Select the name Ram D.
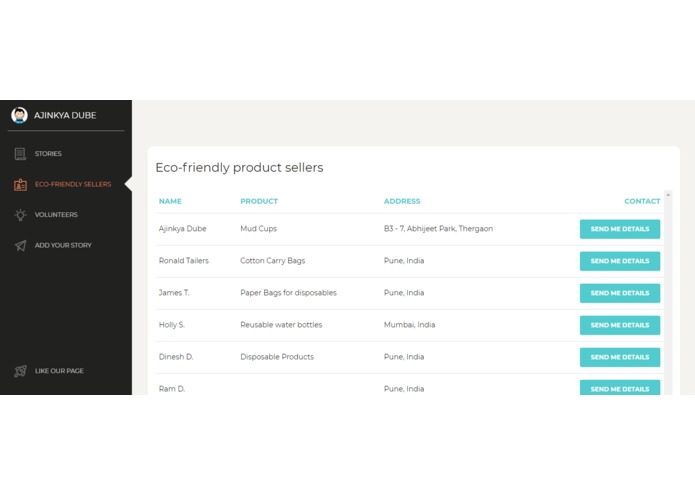The height and width of the screenshot is (494, 695). click(172, 389)
